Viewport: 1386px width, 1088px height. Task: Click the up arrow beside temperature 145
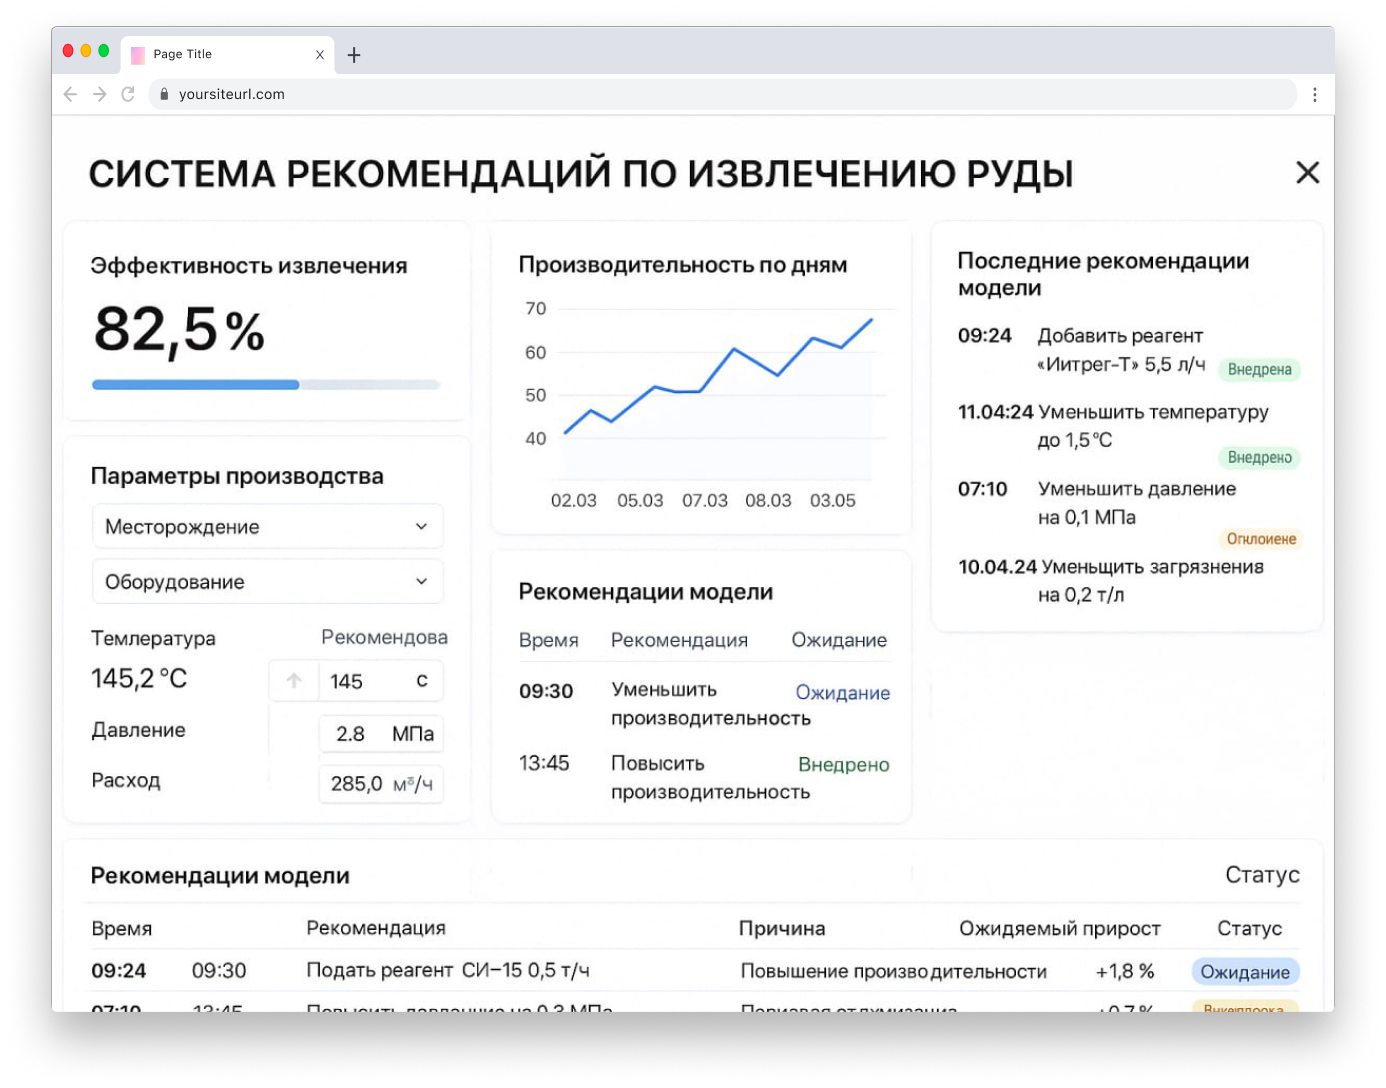coord(294,681)
